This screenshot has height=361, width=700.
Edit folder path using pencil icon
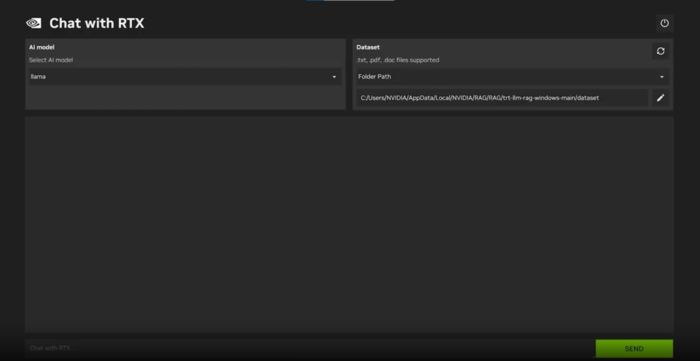(x=660, y=98)
